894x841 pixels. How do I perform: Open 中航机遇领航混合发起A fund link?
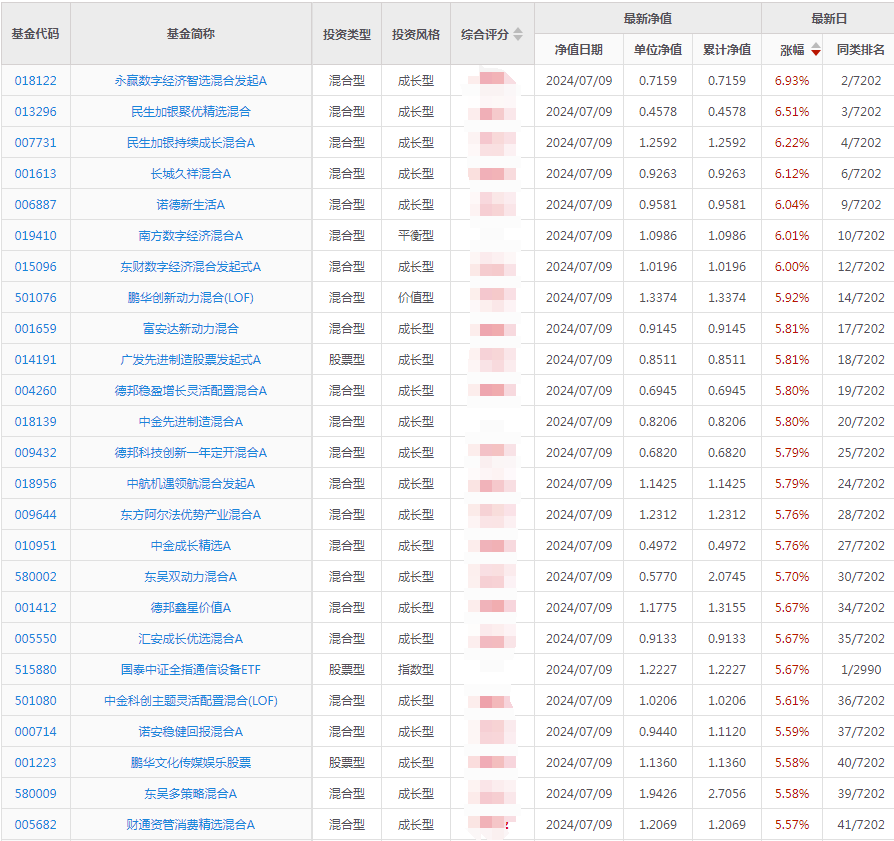[x=190, y=484]
